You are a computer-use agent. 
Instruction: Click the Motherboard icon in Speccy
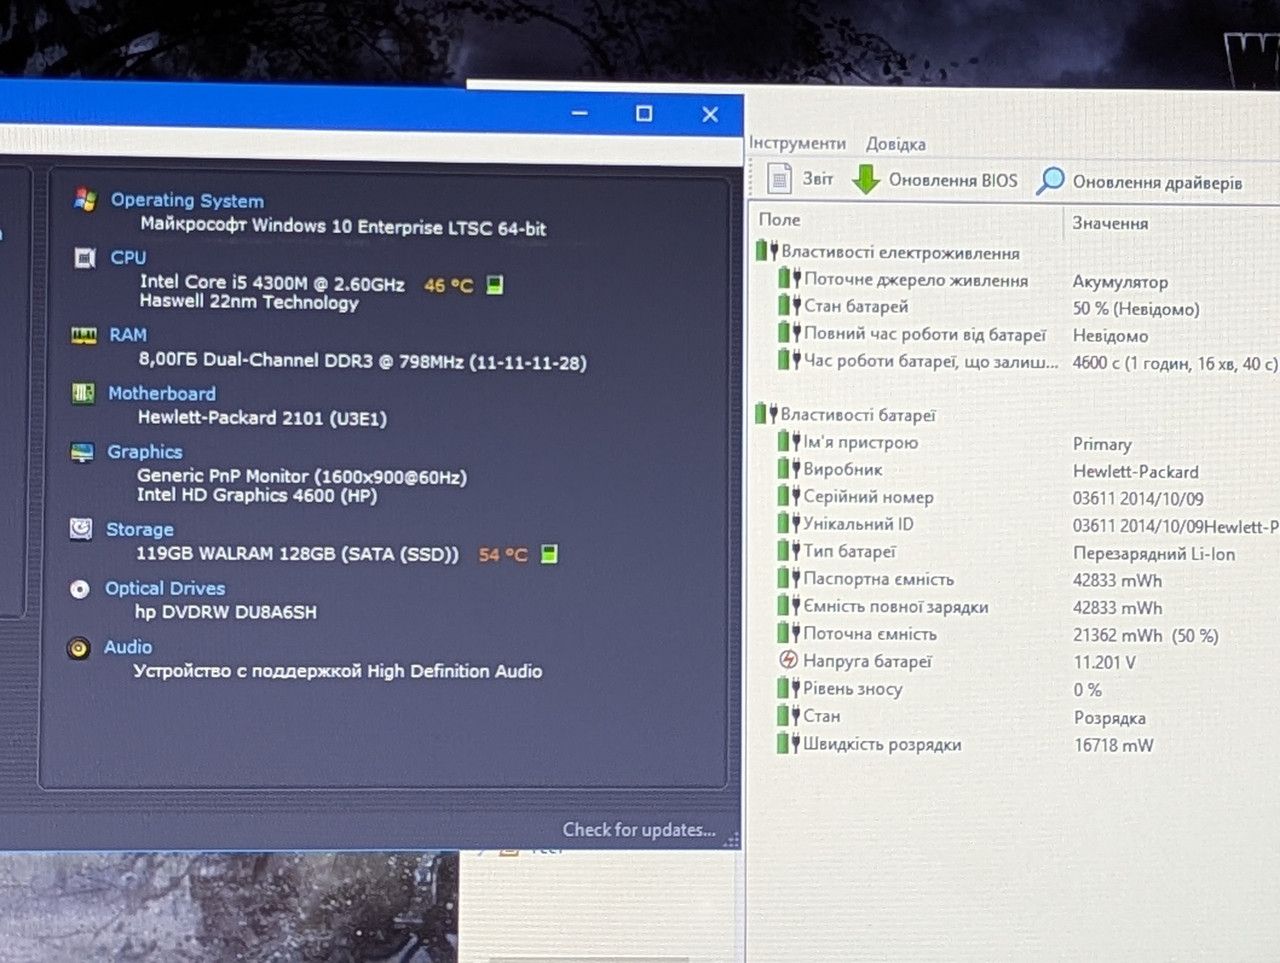coord(83,393)
